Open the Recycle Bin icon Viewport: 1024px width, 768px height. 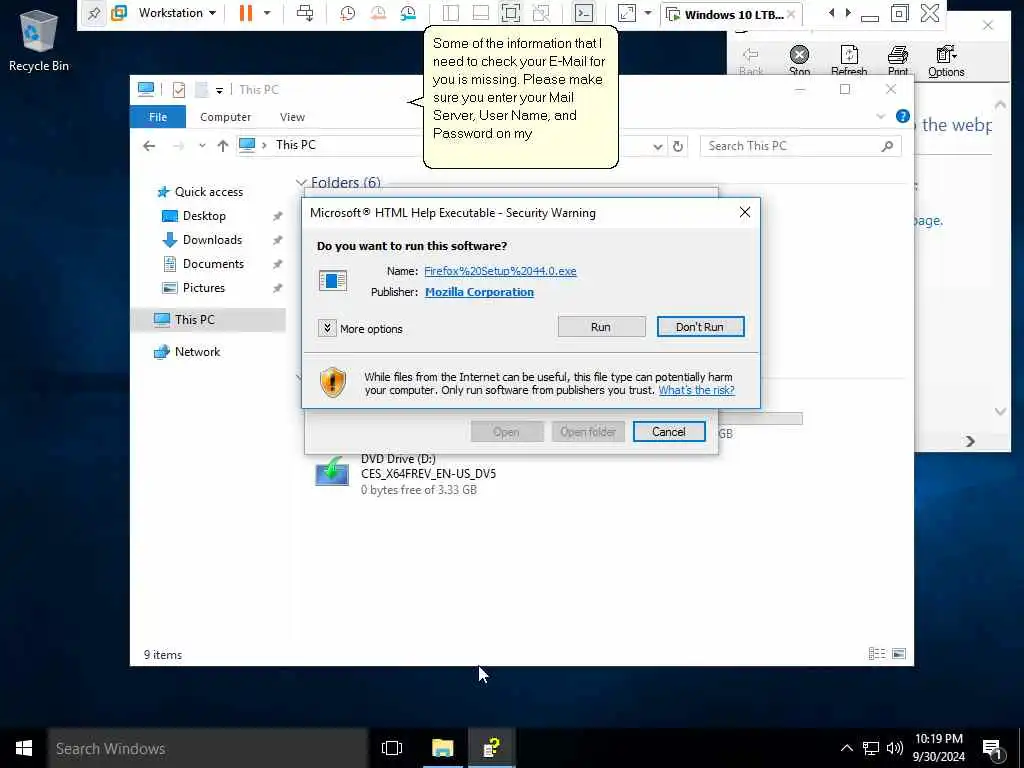(x=39, y=40)
